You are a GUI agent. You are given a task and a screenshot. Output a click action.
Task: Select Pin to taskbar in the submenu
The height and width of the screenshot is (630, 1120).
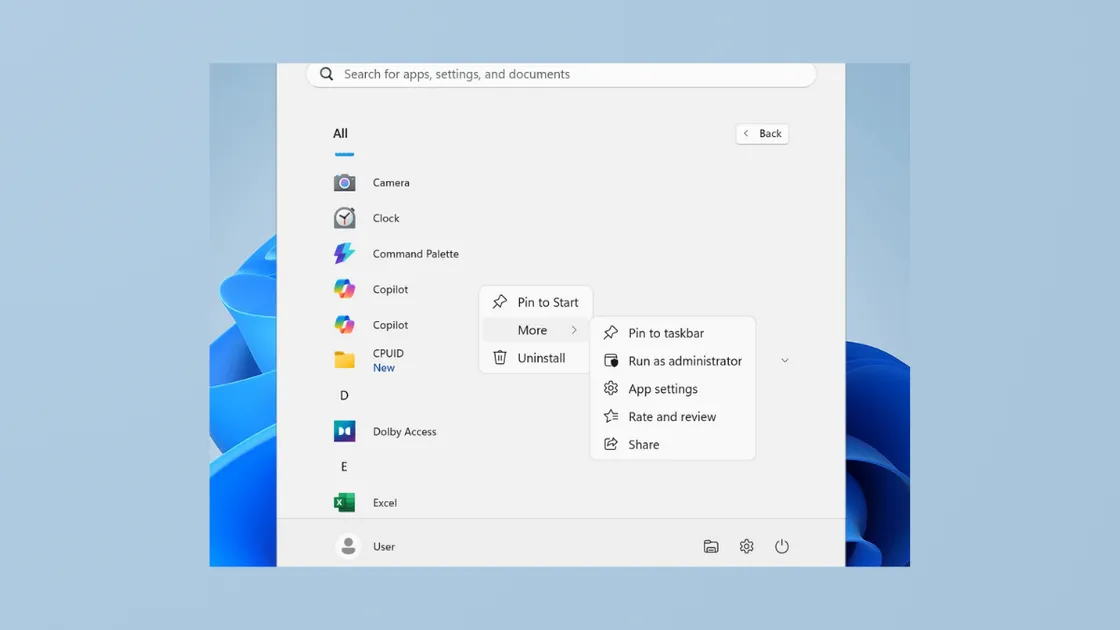(665, 332)
